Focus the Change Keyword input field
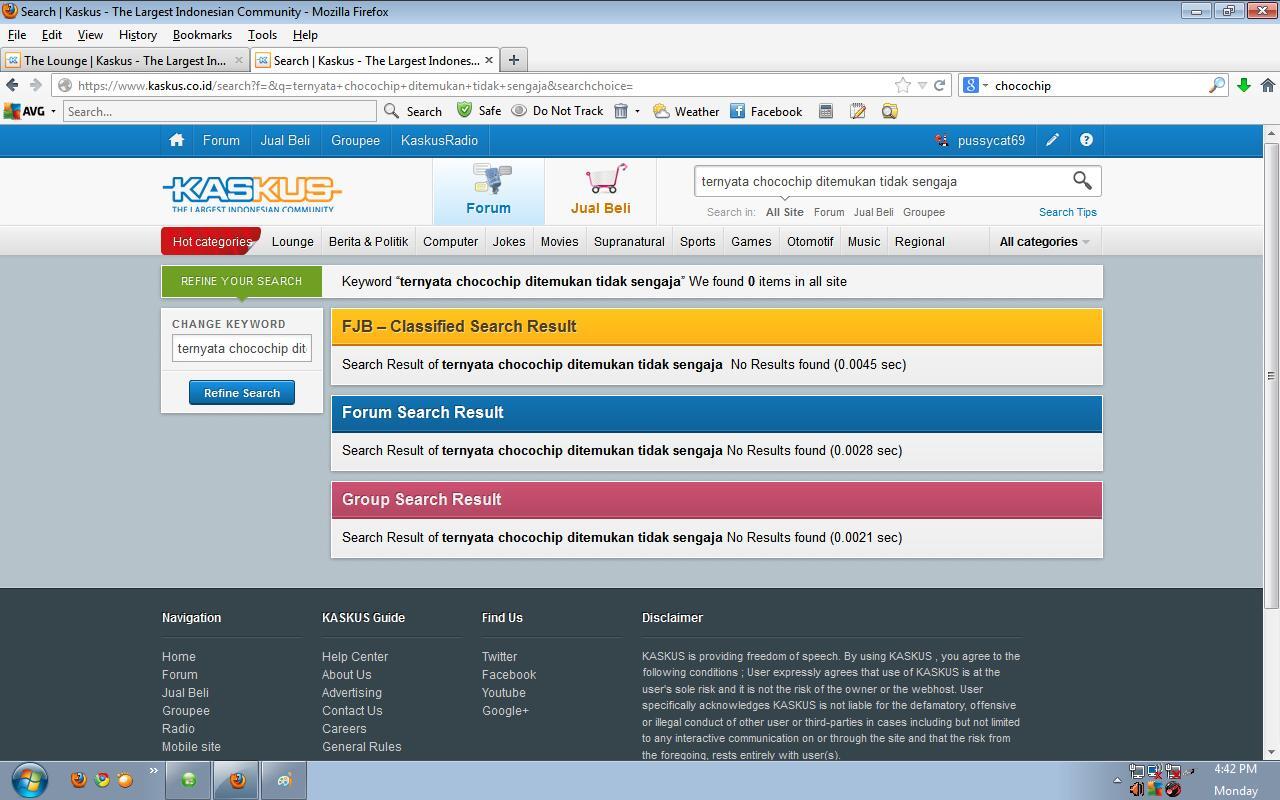The image size is (1280, 800). [242, 348]
